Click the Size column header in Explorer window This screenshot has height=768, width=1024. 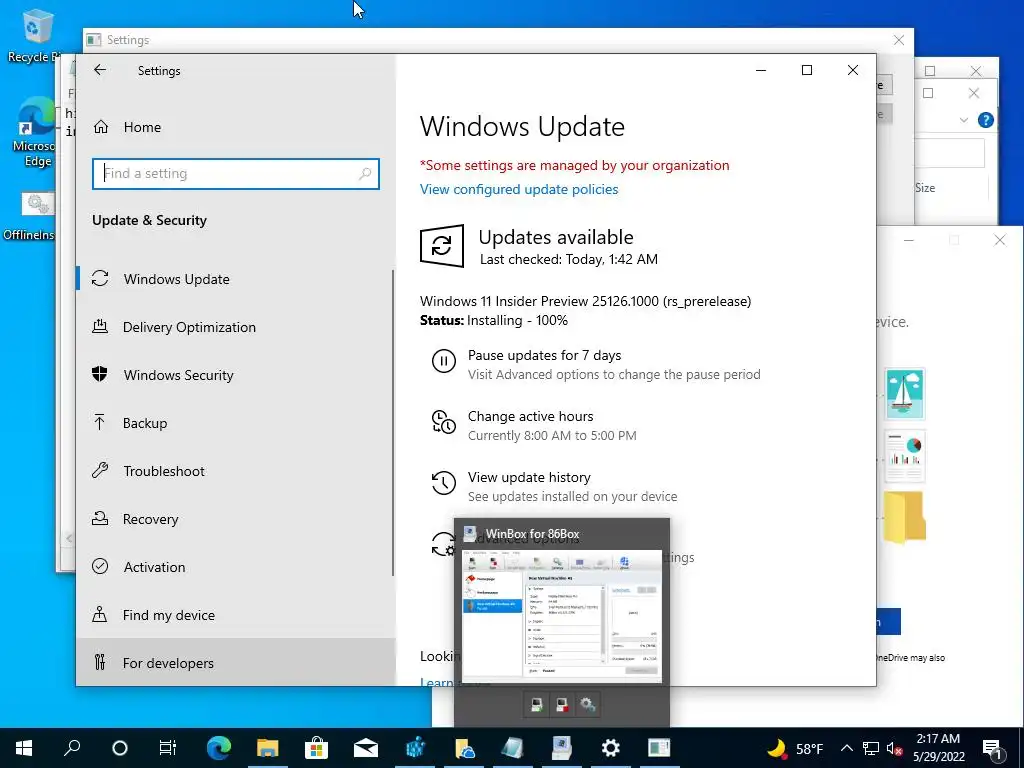[x=925, y=188]
